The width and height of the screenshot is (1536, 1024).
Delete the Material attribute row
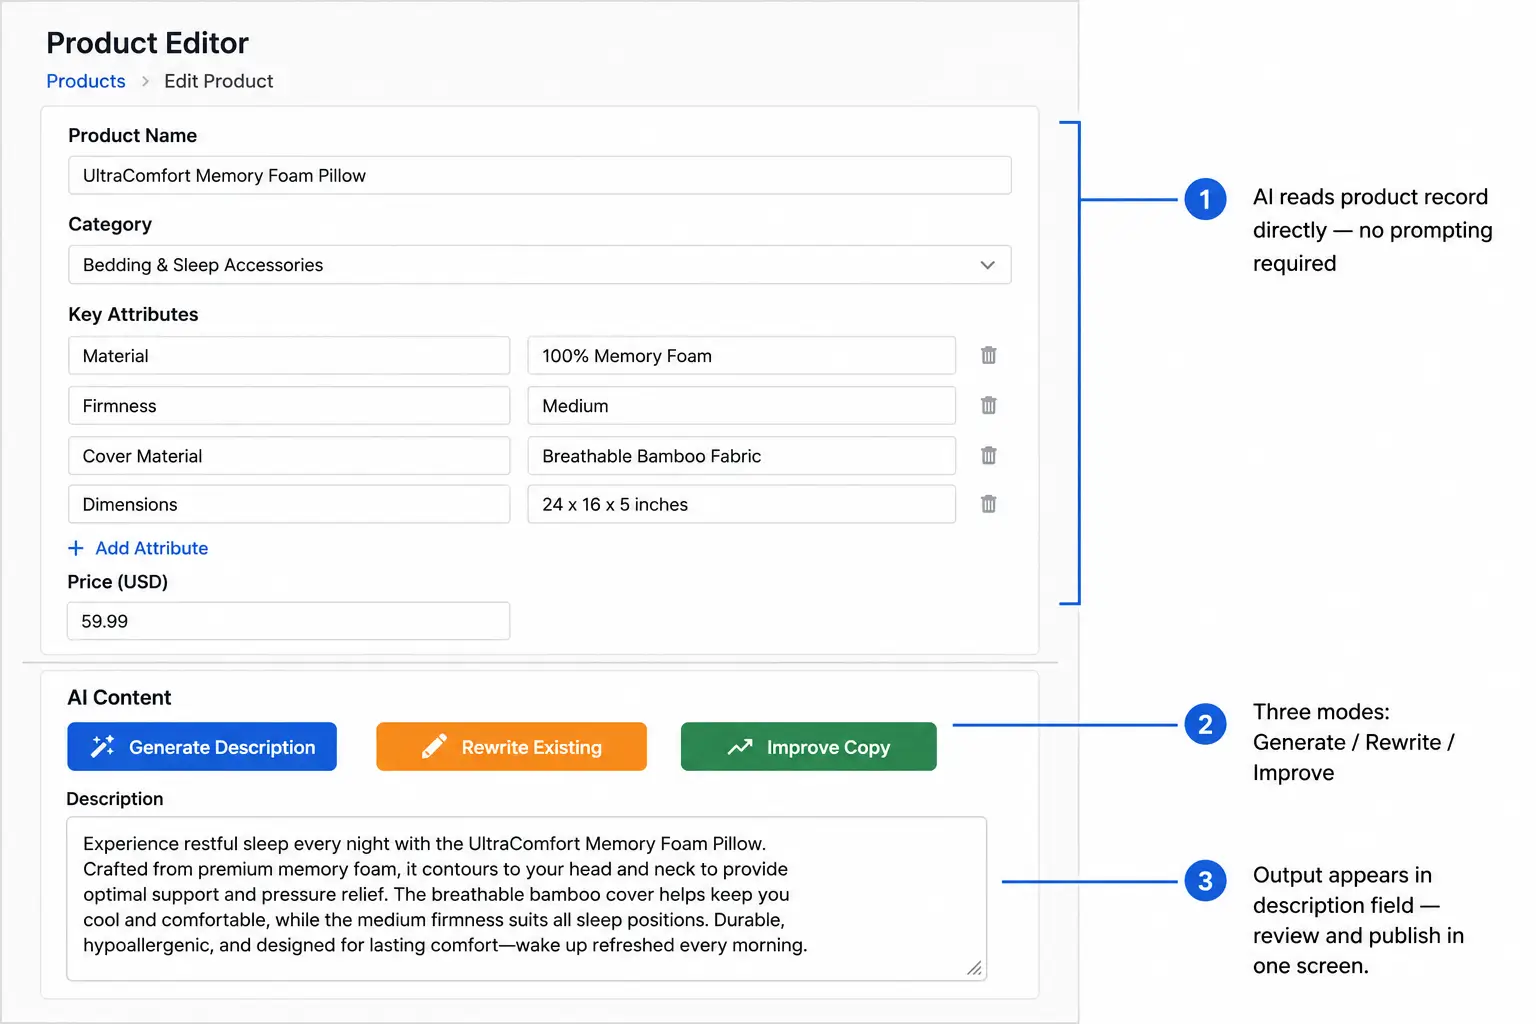point(988,355)
